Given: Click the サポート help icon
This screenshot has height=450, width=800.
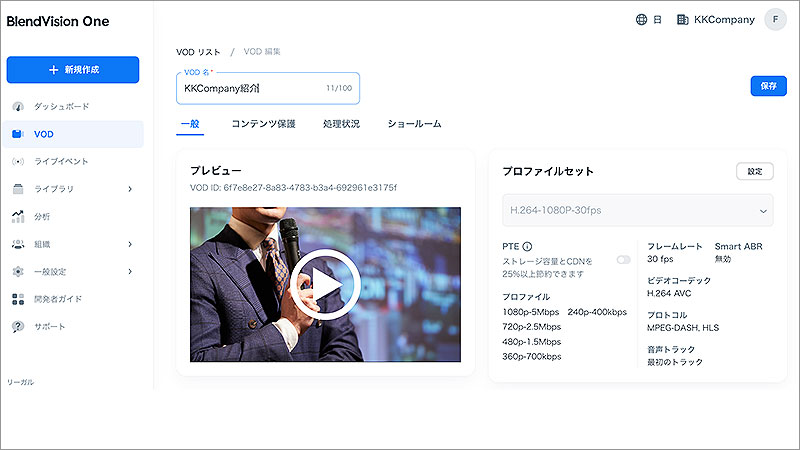Looking at the screenshot, I should [18, 327].
